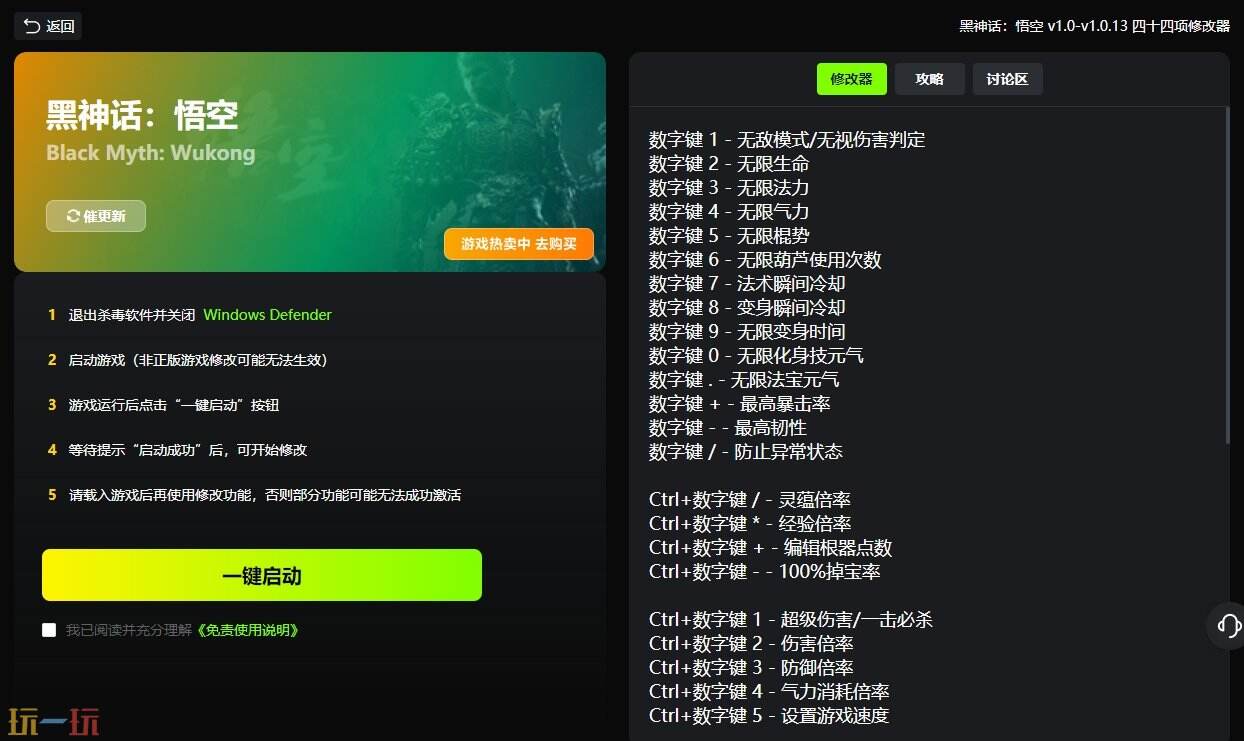Click Ctrl+数字键 4 - 气力消耗倍率 line

click(769, 692)
